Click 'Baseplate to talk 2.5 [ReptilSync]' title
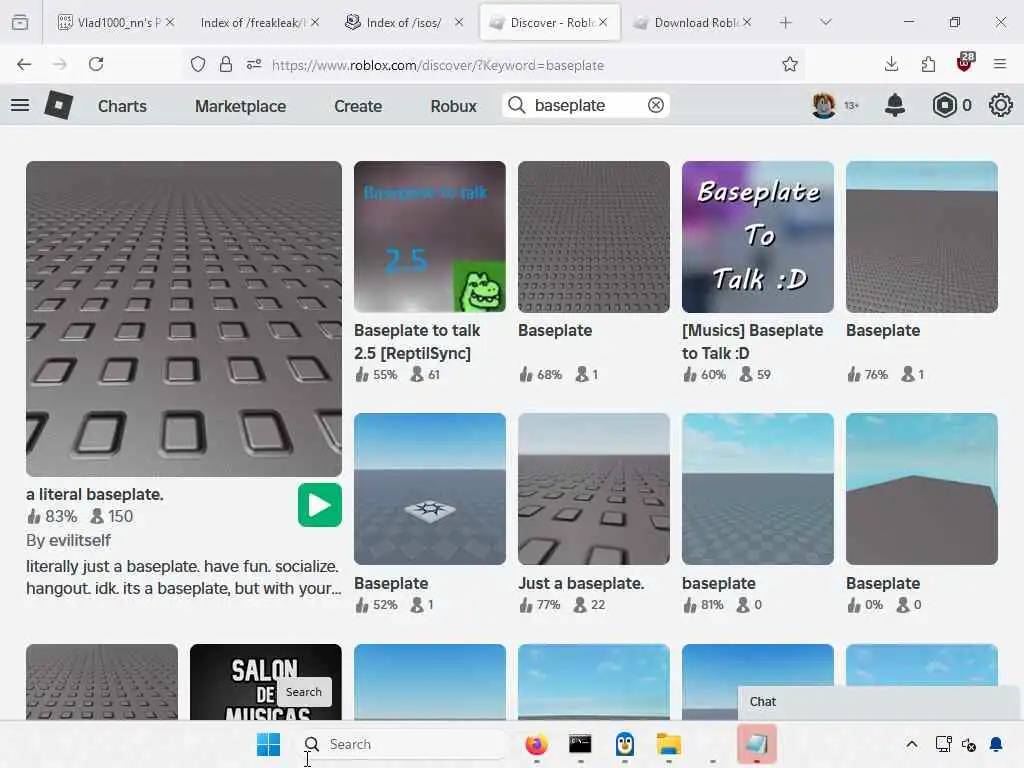Viewport: 1024px width, 768px height. pyautogui.click(x=417, y=342)
